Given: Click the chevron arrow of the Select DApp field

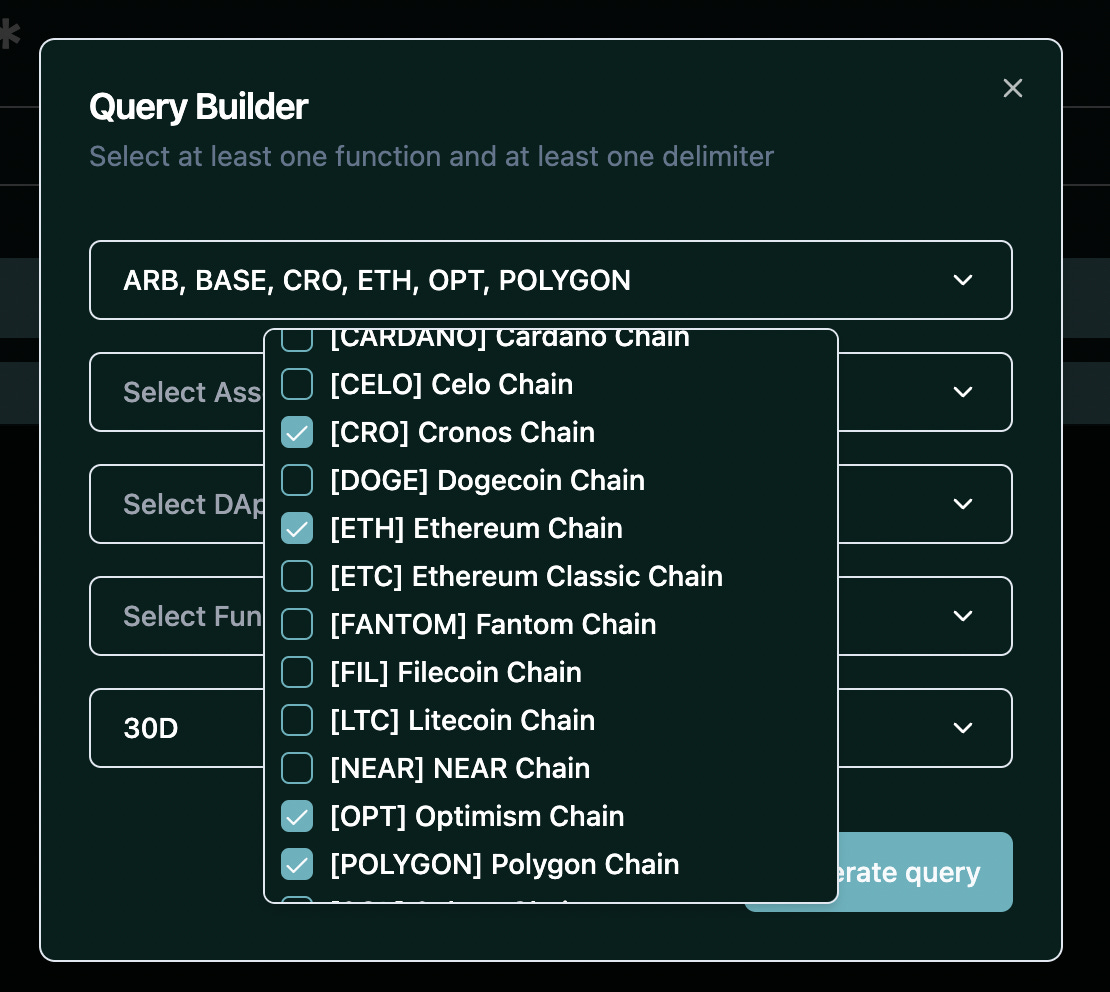Looking at the screenshot, I should [963, 503].
